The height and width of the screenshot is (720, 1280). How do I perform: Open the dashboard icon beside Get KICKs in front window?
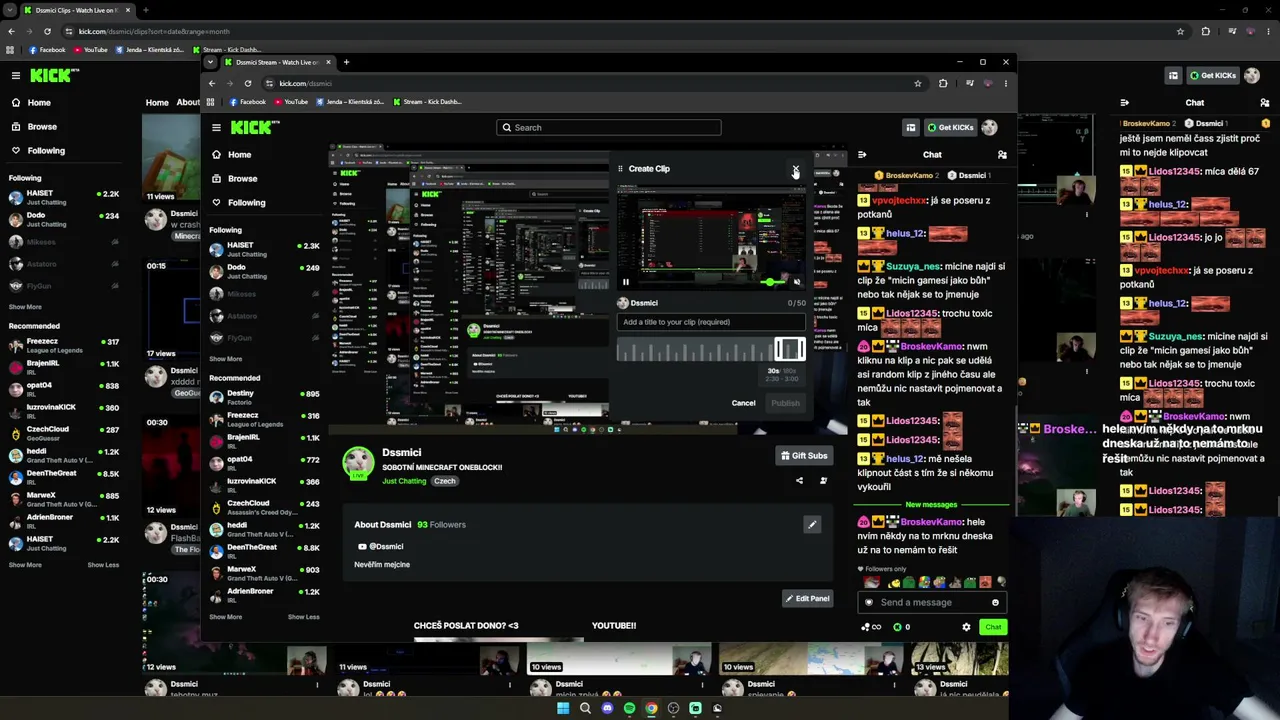[x=910, y=127]
